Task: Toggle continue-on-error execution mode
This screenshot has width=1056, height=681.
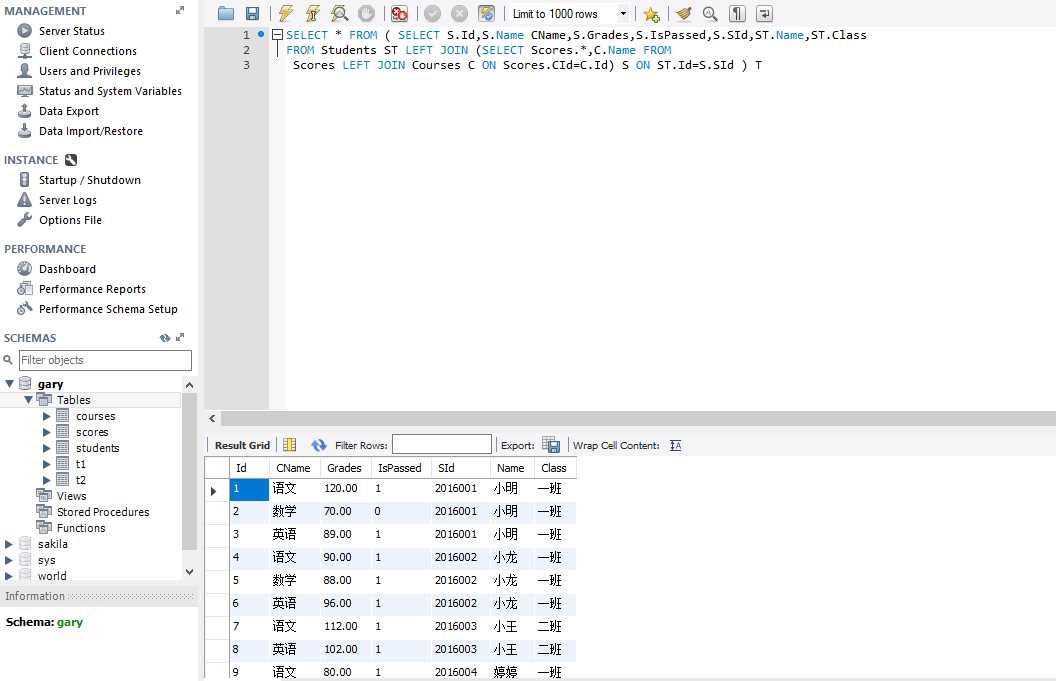Action: point(399,13)
